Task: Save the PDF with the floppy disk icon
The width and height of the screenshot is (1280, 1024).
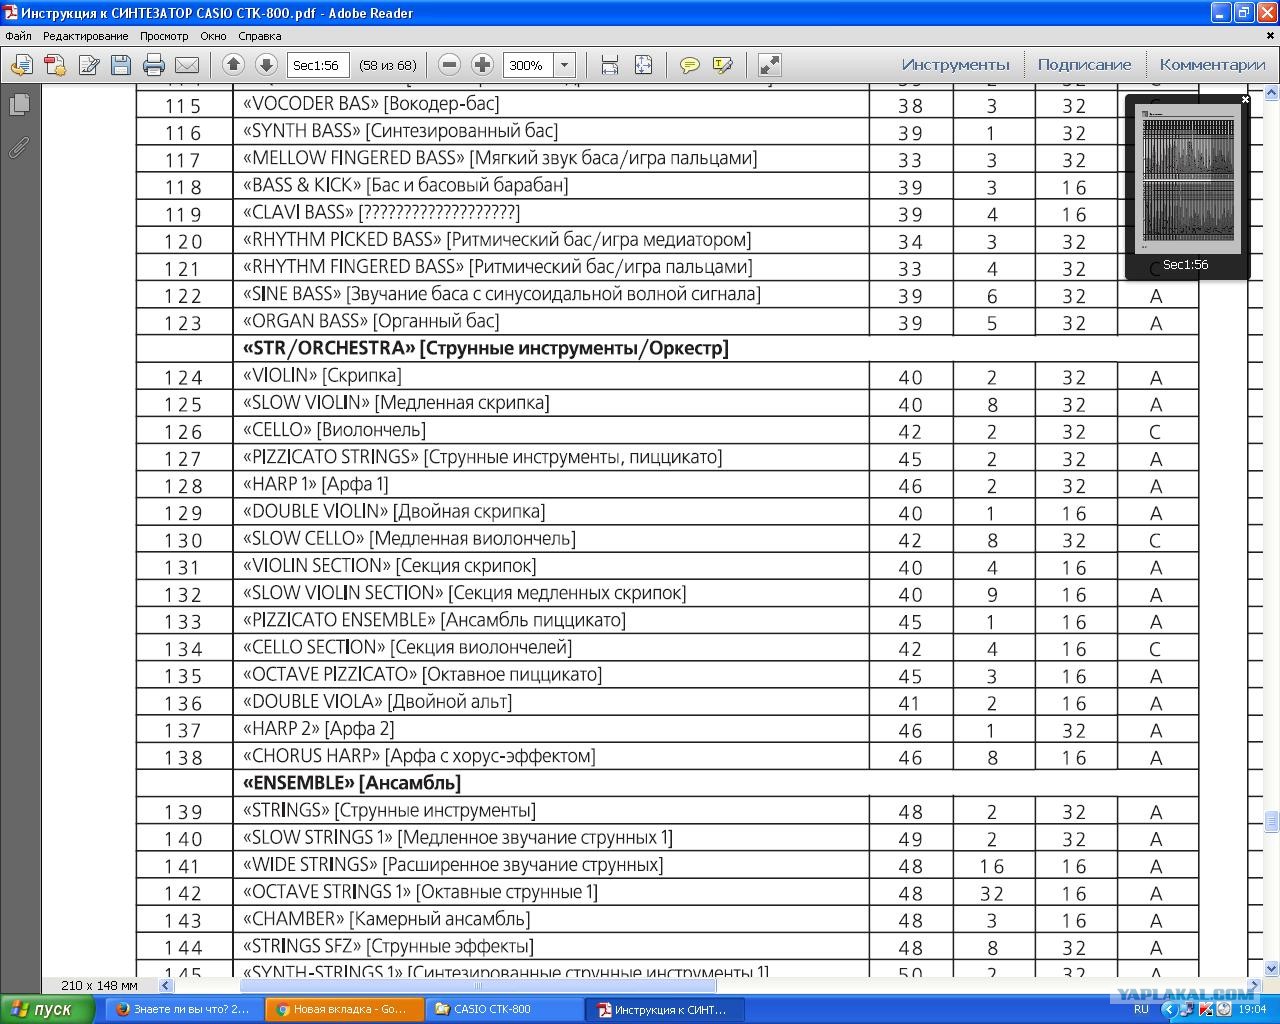Action: tap(121, 65)
